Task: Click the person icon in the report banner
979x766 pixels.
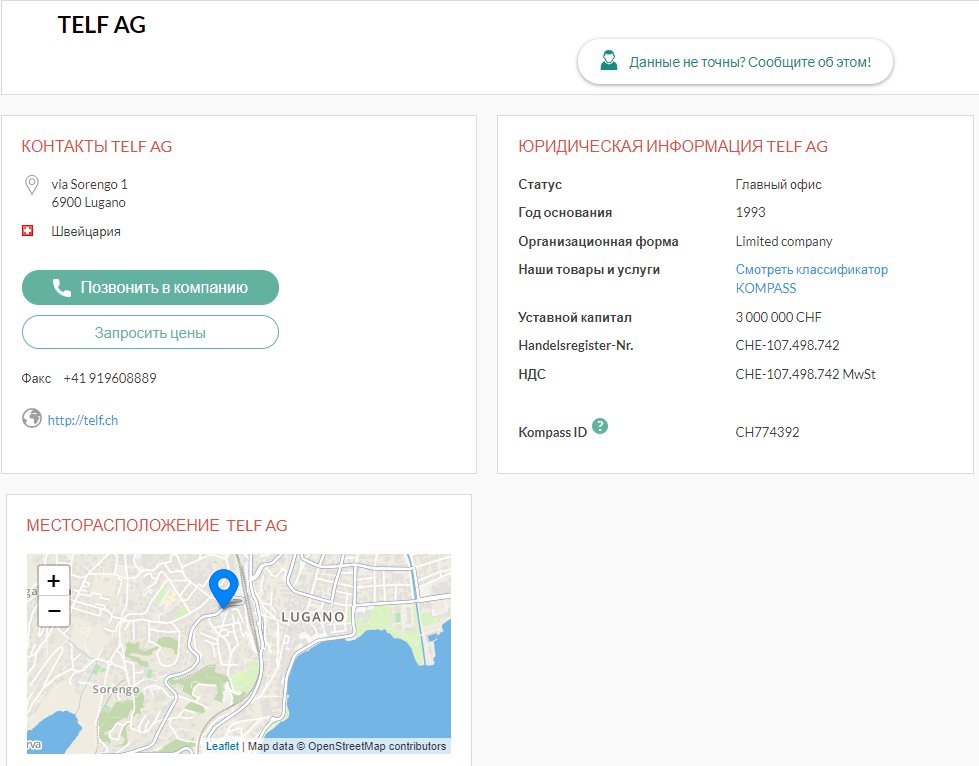Action: click(608, 61)
